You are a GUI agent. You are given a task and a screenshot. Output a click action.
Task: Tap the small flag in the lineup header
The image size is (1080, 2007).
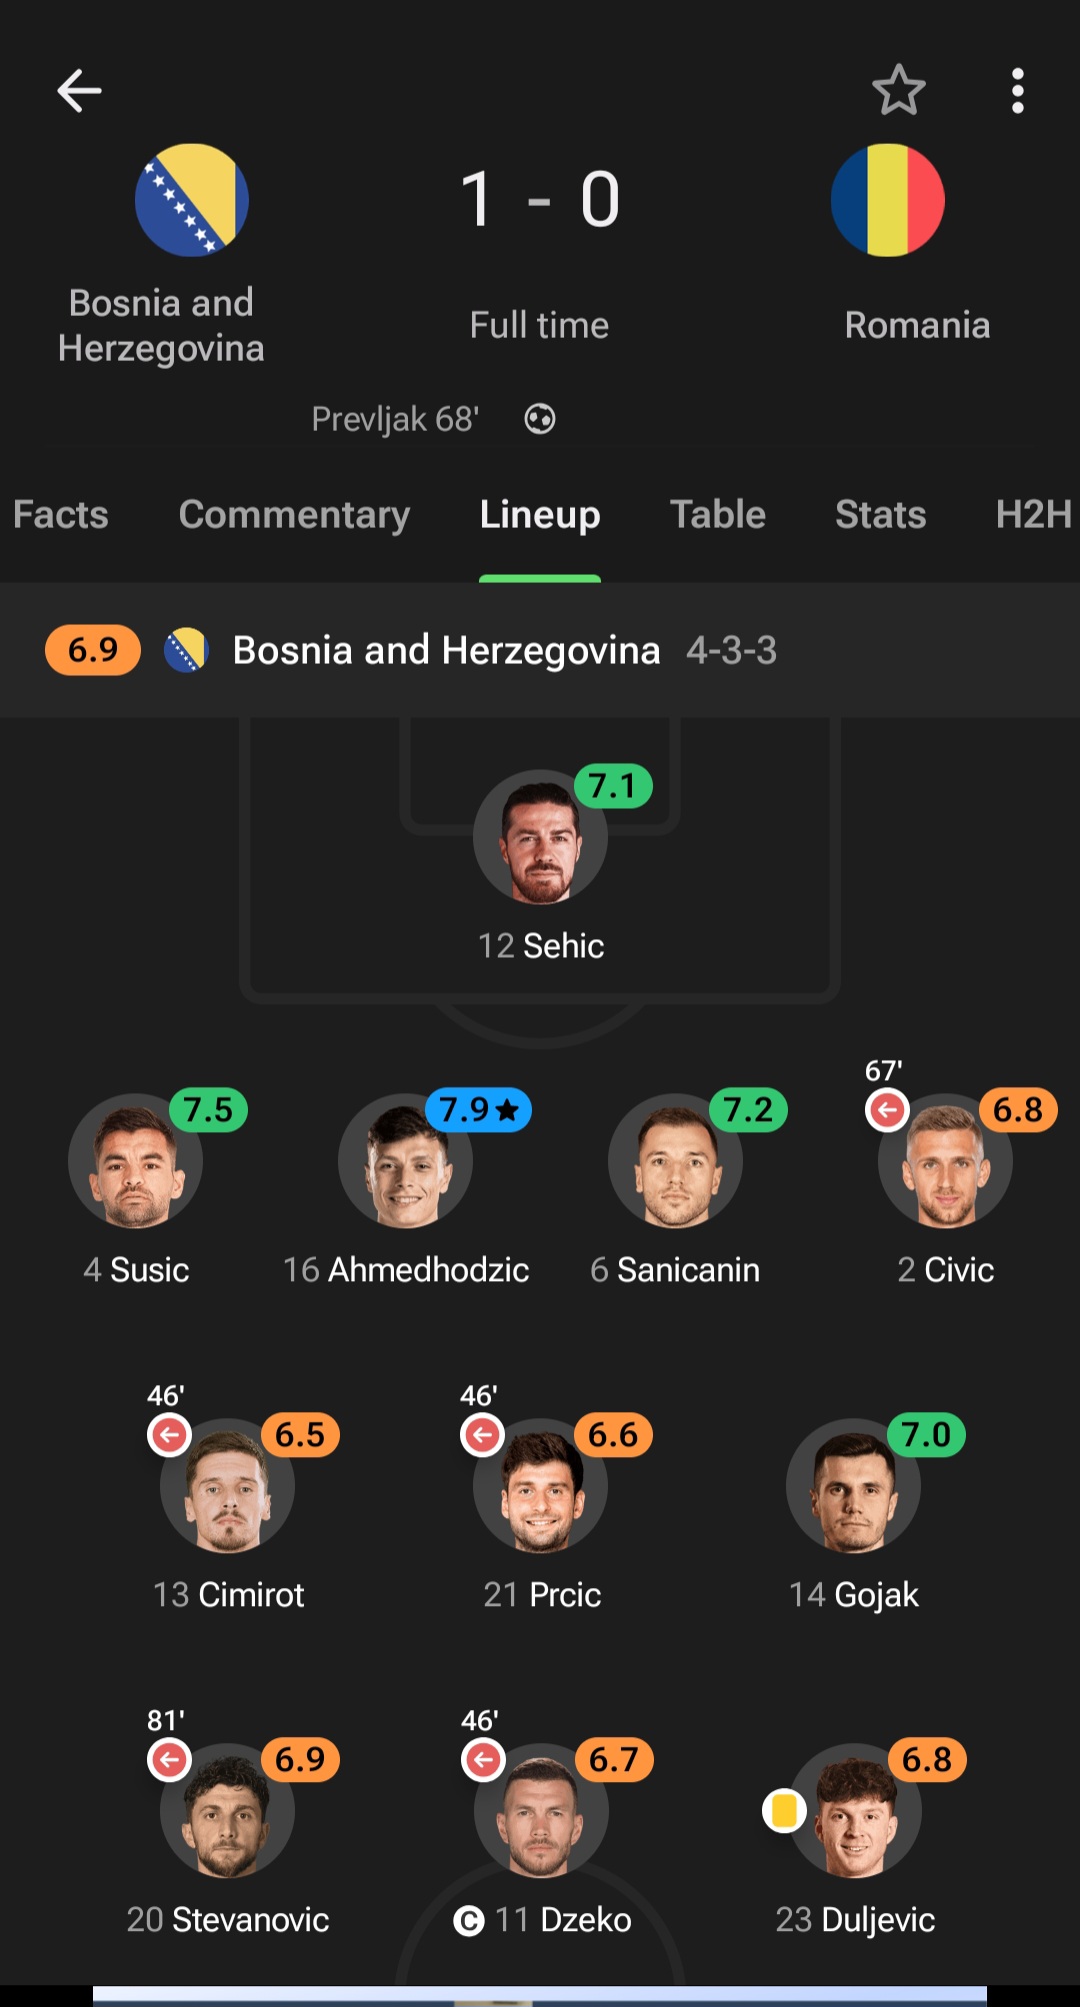pyautogui.click(x=186, y=650)
